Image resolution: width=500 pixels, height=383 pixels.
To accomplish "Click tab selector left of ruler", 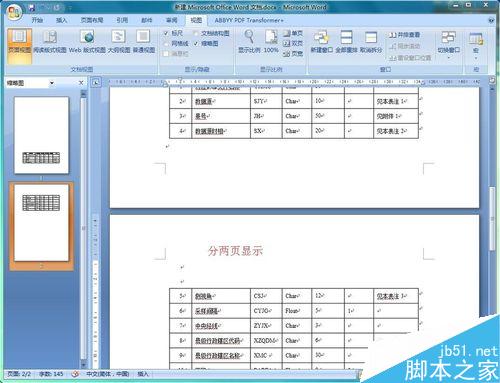I will 96,82.
